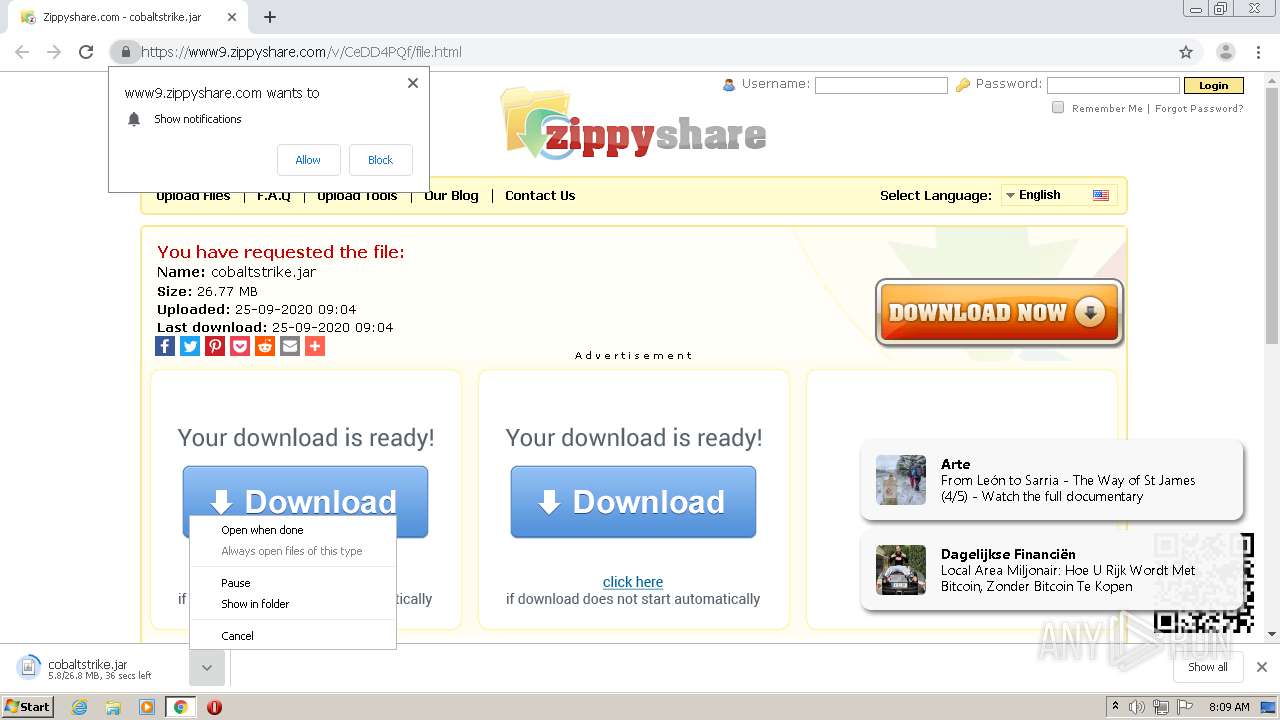Reload the page
The width and height of the screenshot is (1280, 720).
[x=86, y=52]
